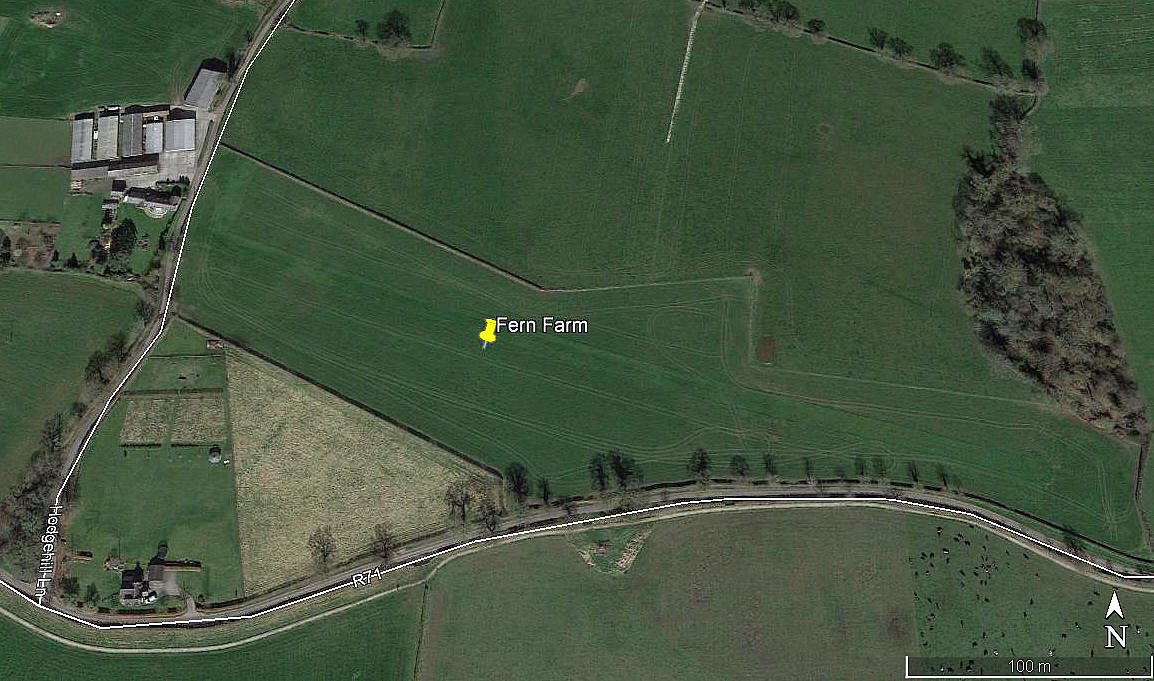Click the small brown pond patch
This screenshot has height=681, width=1154.
tap(765, 349)
